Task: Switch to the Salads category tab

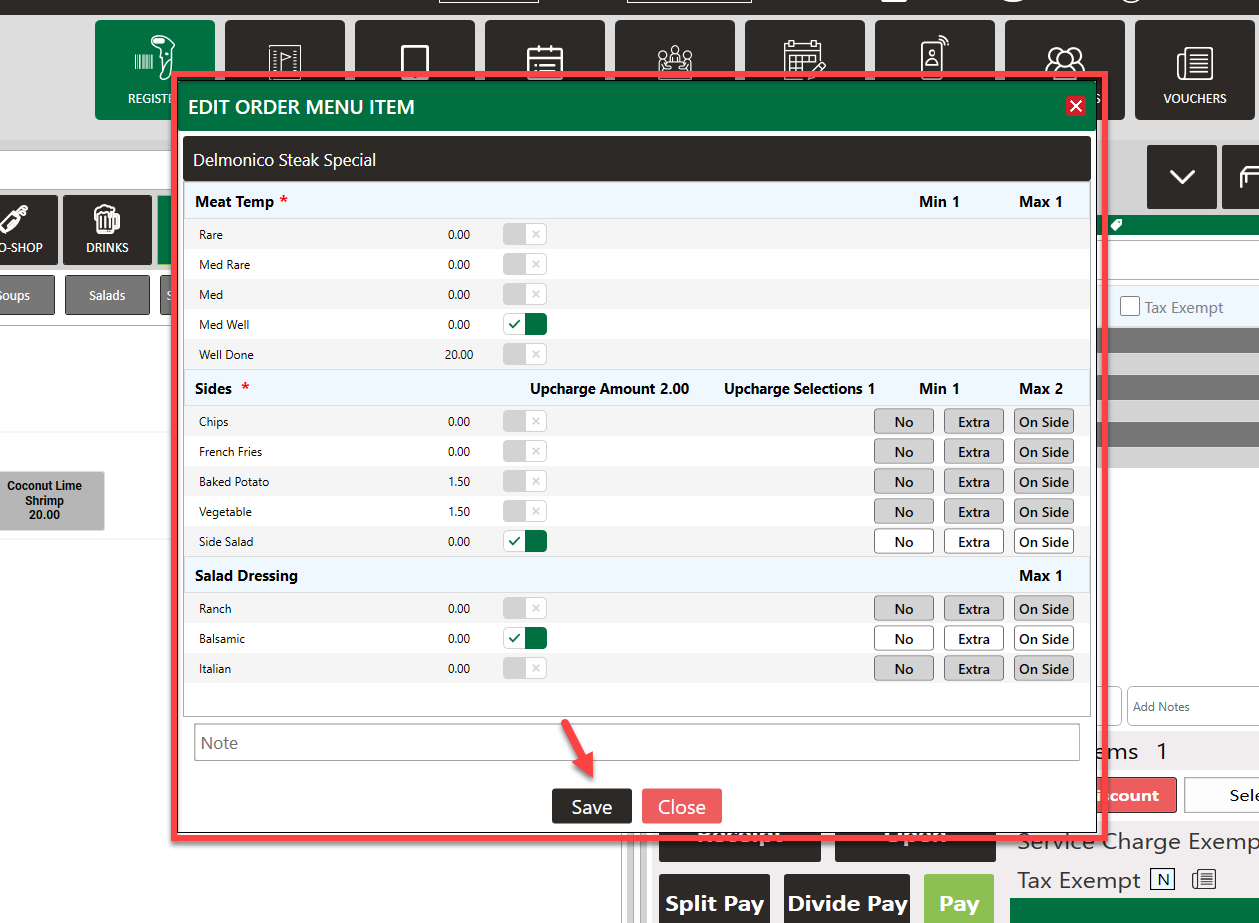Action: coord(107,296)
